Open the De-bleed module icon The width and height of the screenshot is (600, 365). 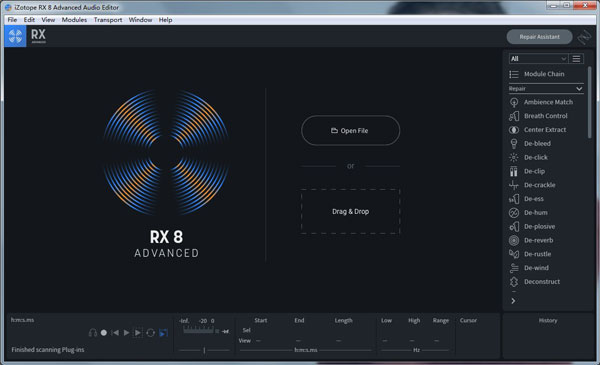pyautogui.click(x=514, y=143)
